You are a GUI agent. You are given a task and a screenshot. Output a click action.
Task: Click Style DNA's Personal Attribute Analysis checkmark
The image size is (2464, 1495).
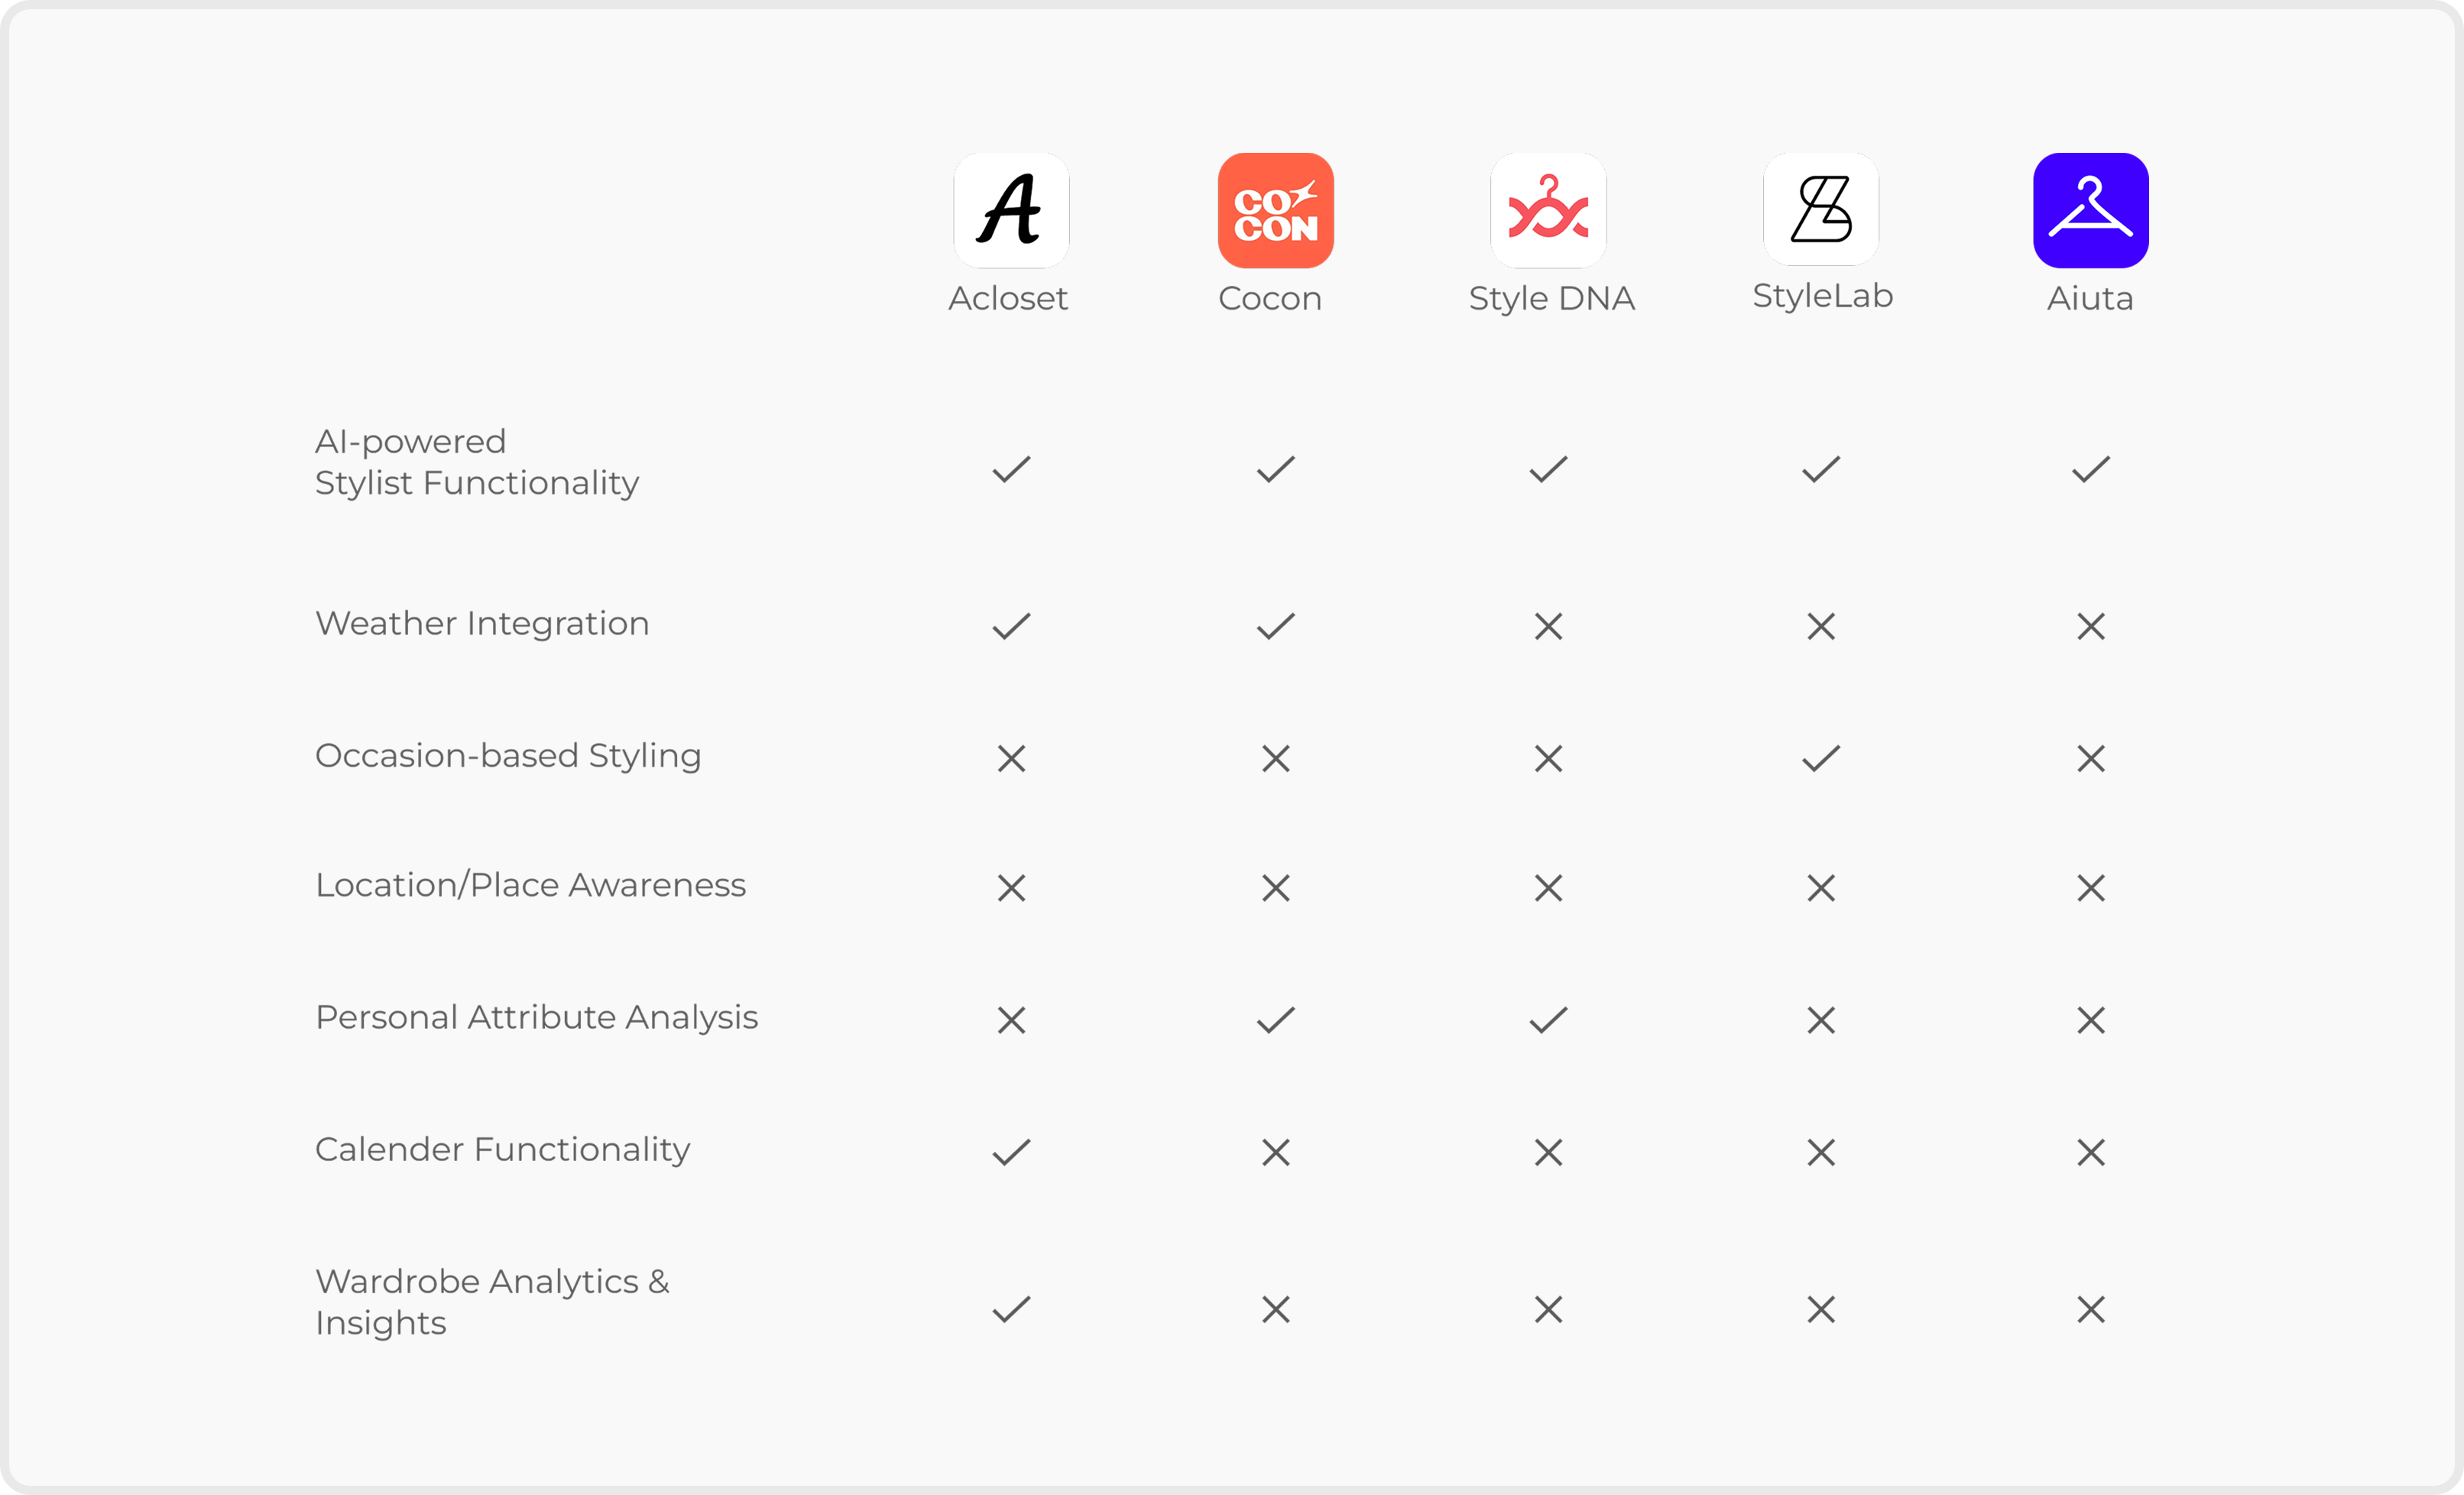(1548, 1020)
